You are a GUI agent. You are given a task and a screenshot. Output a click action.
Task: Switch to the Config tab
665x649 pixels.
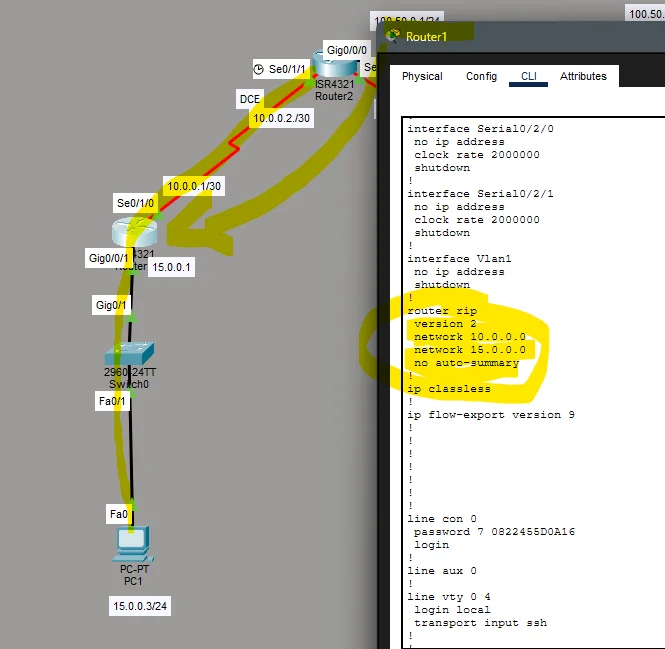pyautogui.click(x=481, y=76)
